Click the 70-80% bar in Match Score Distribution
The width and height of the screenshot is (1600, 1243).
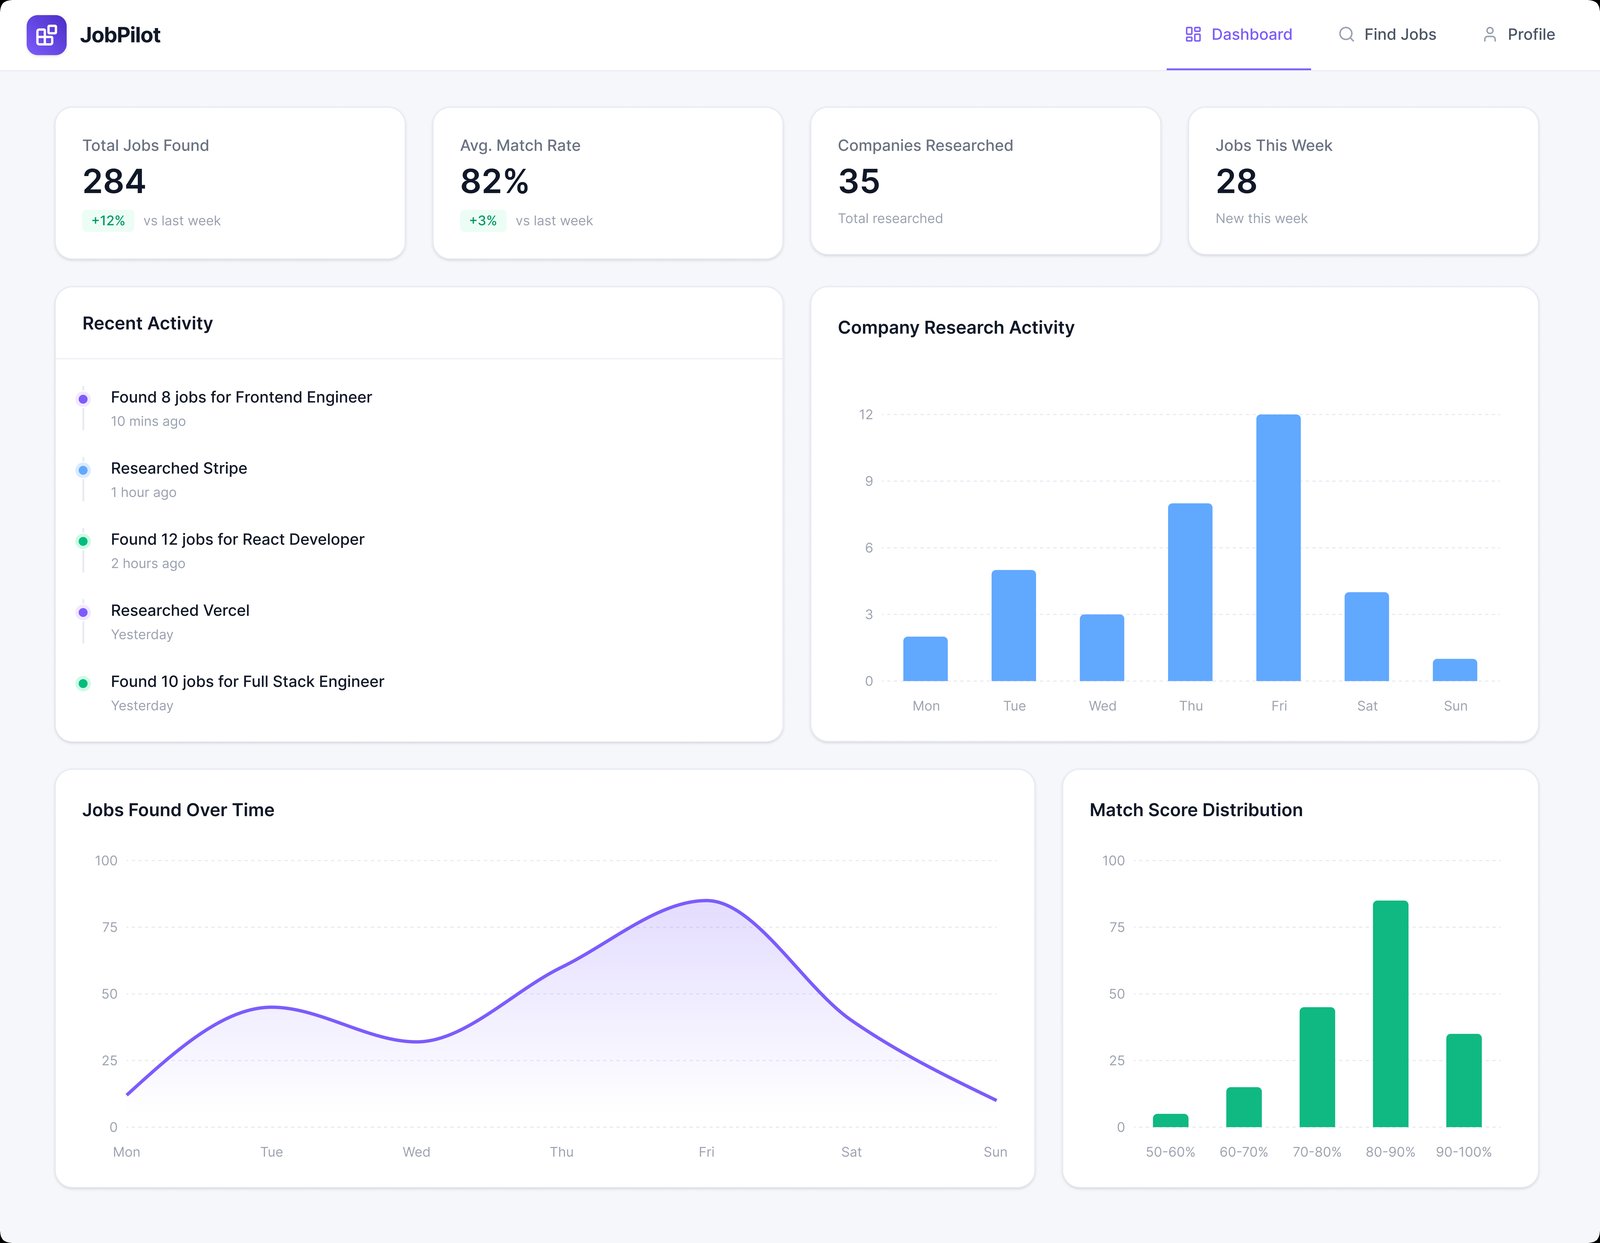(x=1317, y=1067)
